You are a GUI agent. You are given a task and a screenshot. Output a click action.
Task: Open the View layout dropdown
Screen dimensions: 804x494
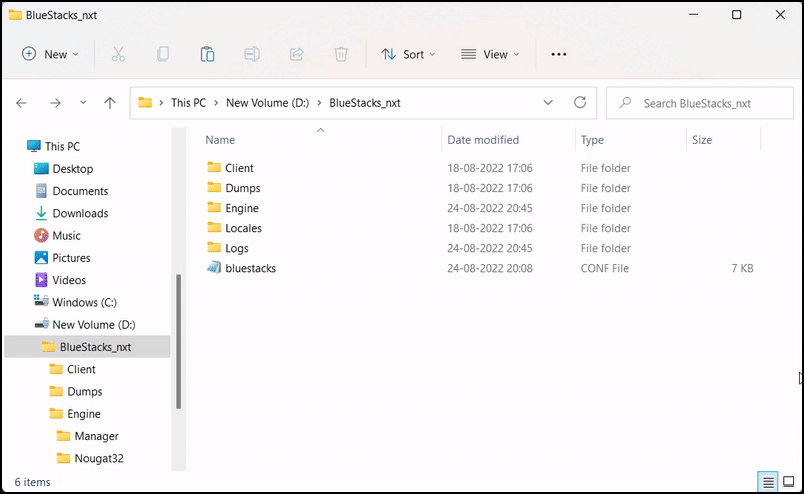click(x=490, y=54)
